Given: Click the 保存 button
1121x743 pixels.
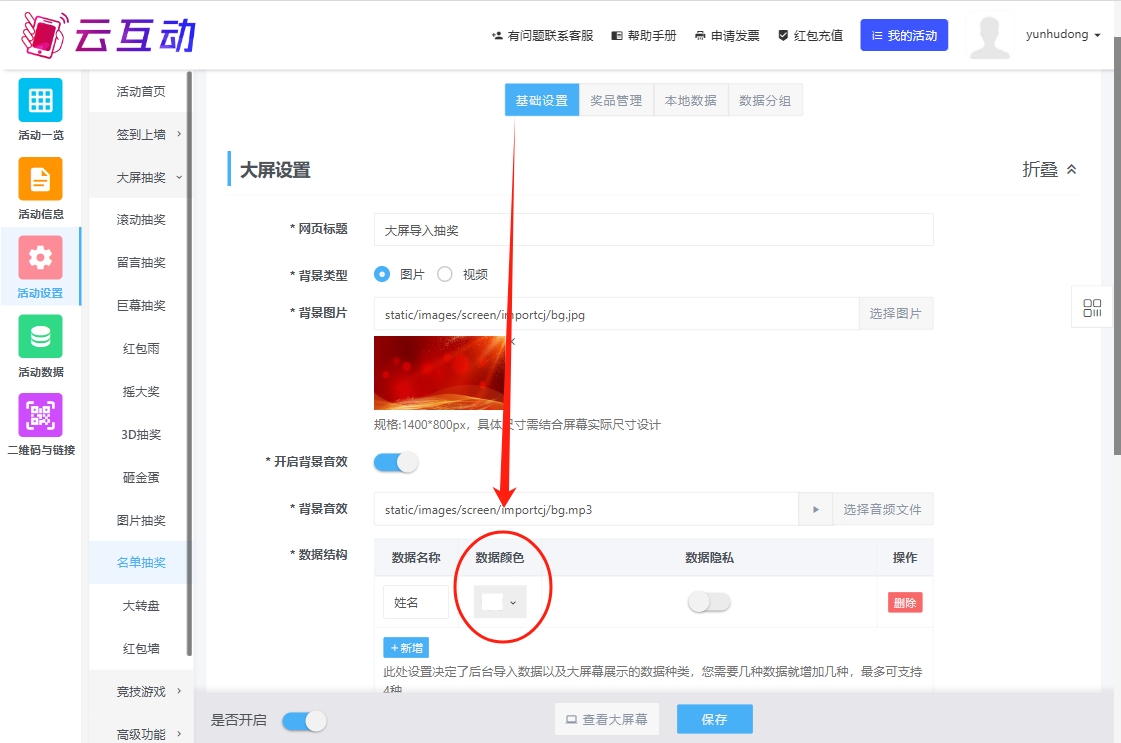Looking at the screenshot, I should pos(714,719).
